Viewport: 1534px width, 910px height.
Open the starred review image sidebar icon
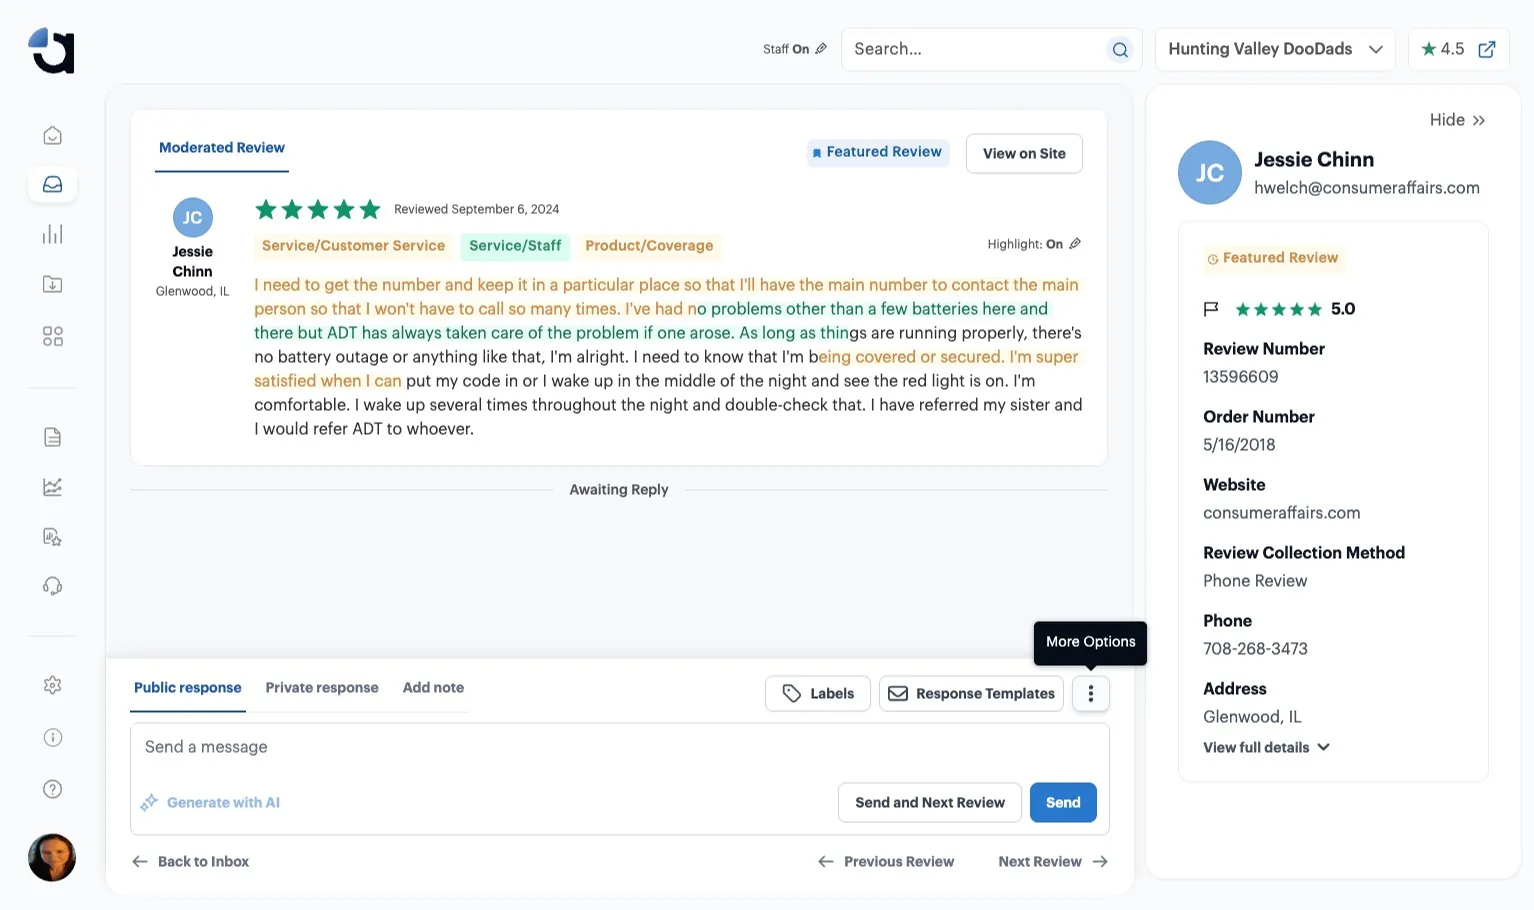(x=53, y=537)
